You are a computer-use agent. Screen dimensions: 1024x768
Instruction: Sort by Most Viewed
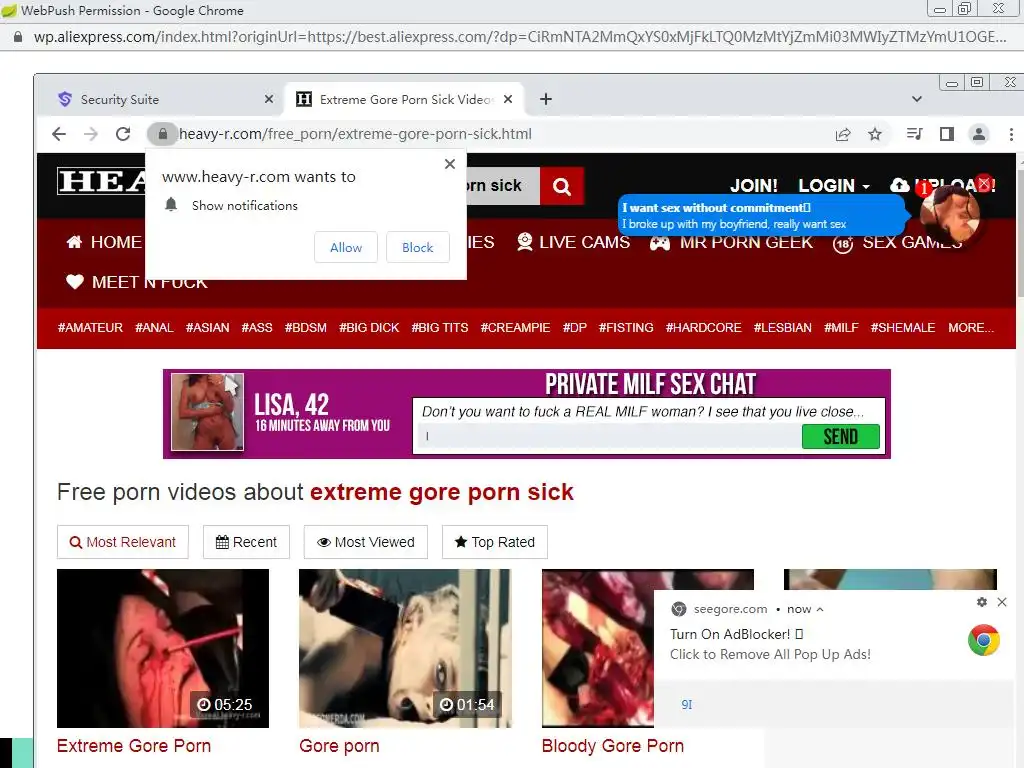tap(366, 542)
